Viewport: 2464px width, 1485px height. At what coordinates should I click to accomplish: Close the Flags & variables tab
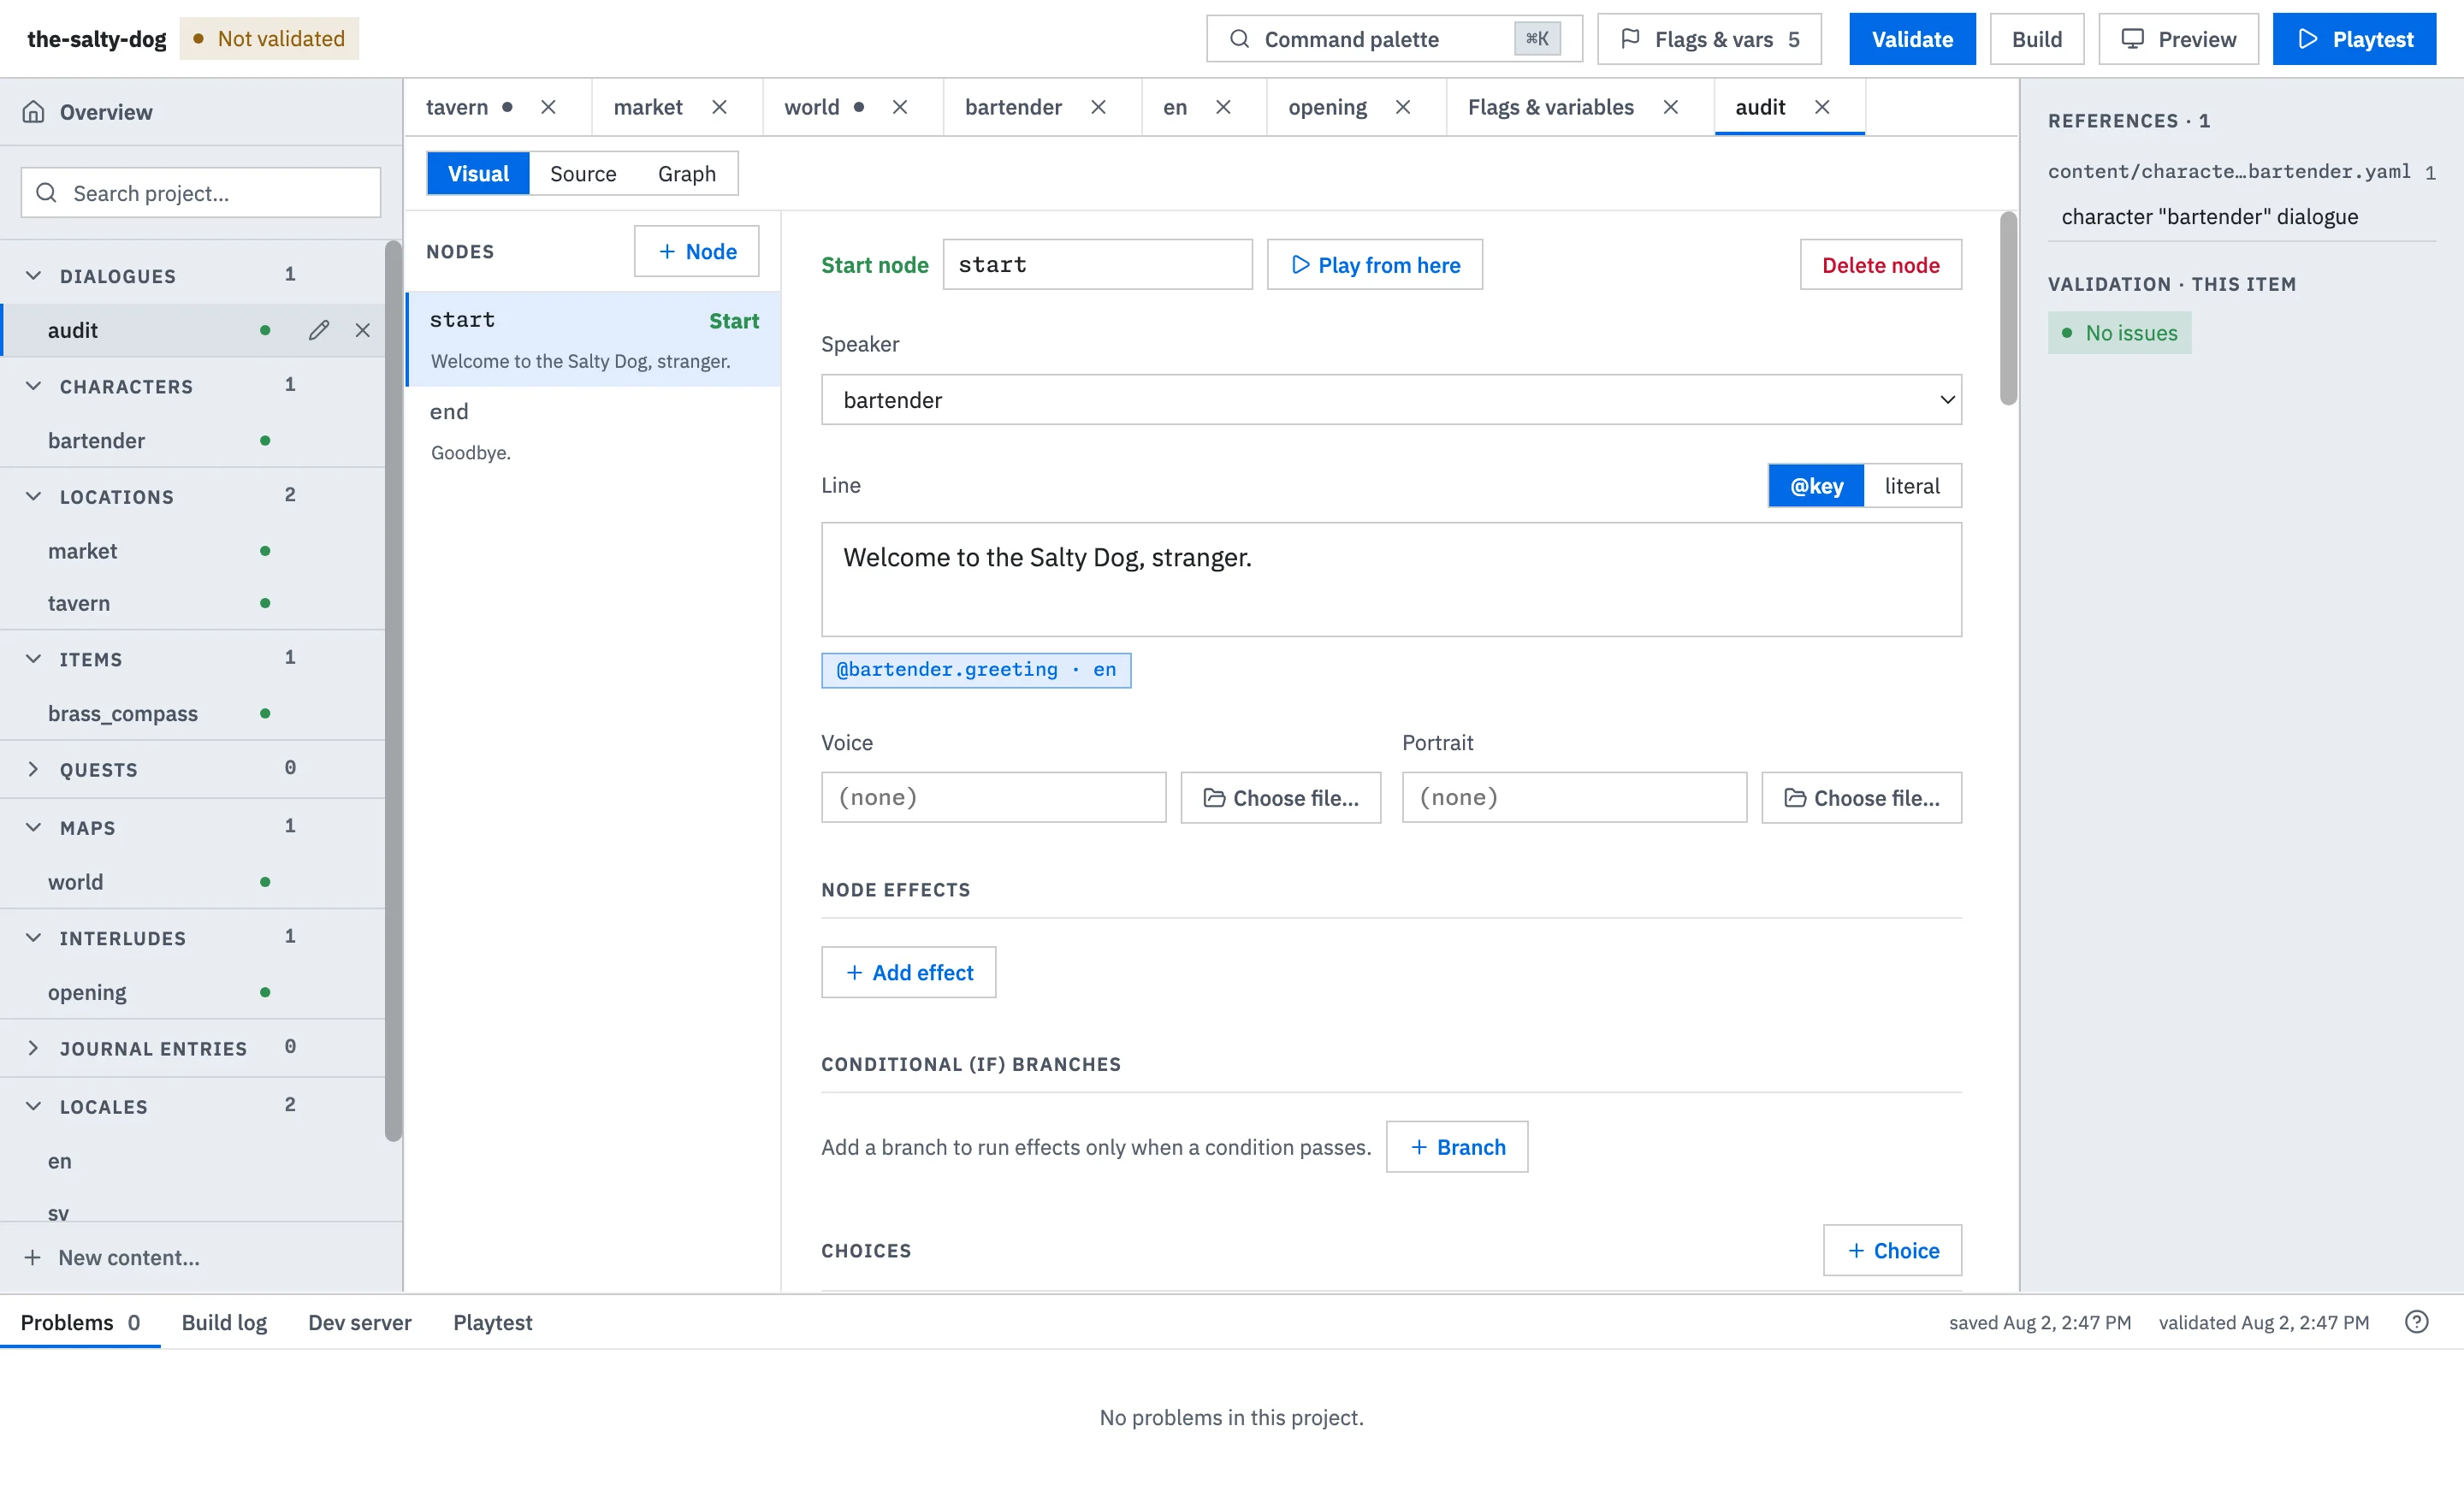tap(1671, 107)
